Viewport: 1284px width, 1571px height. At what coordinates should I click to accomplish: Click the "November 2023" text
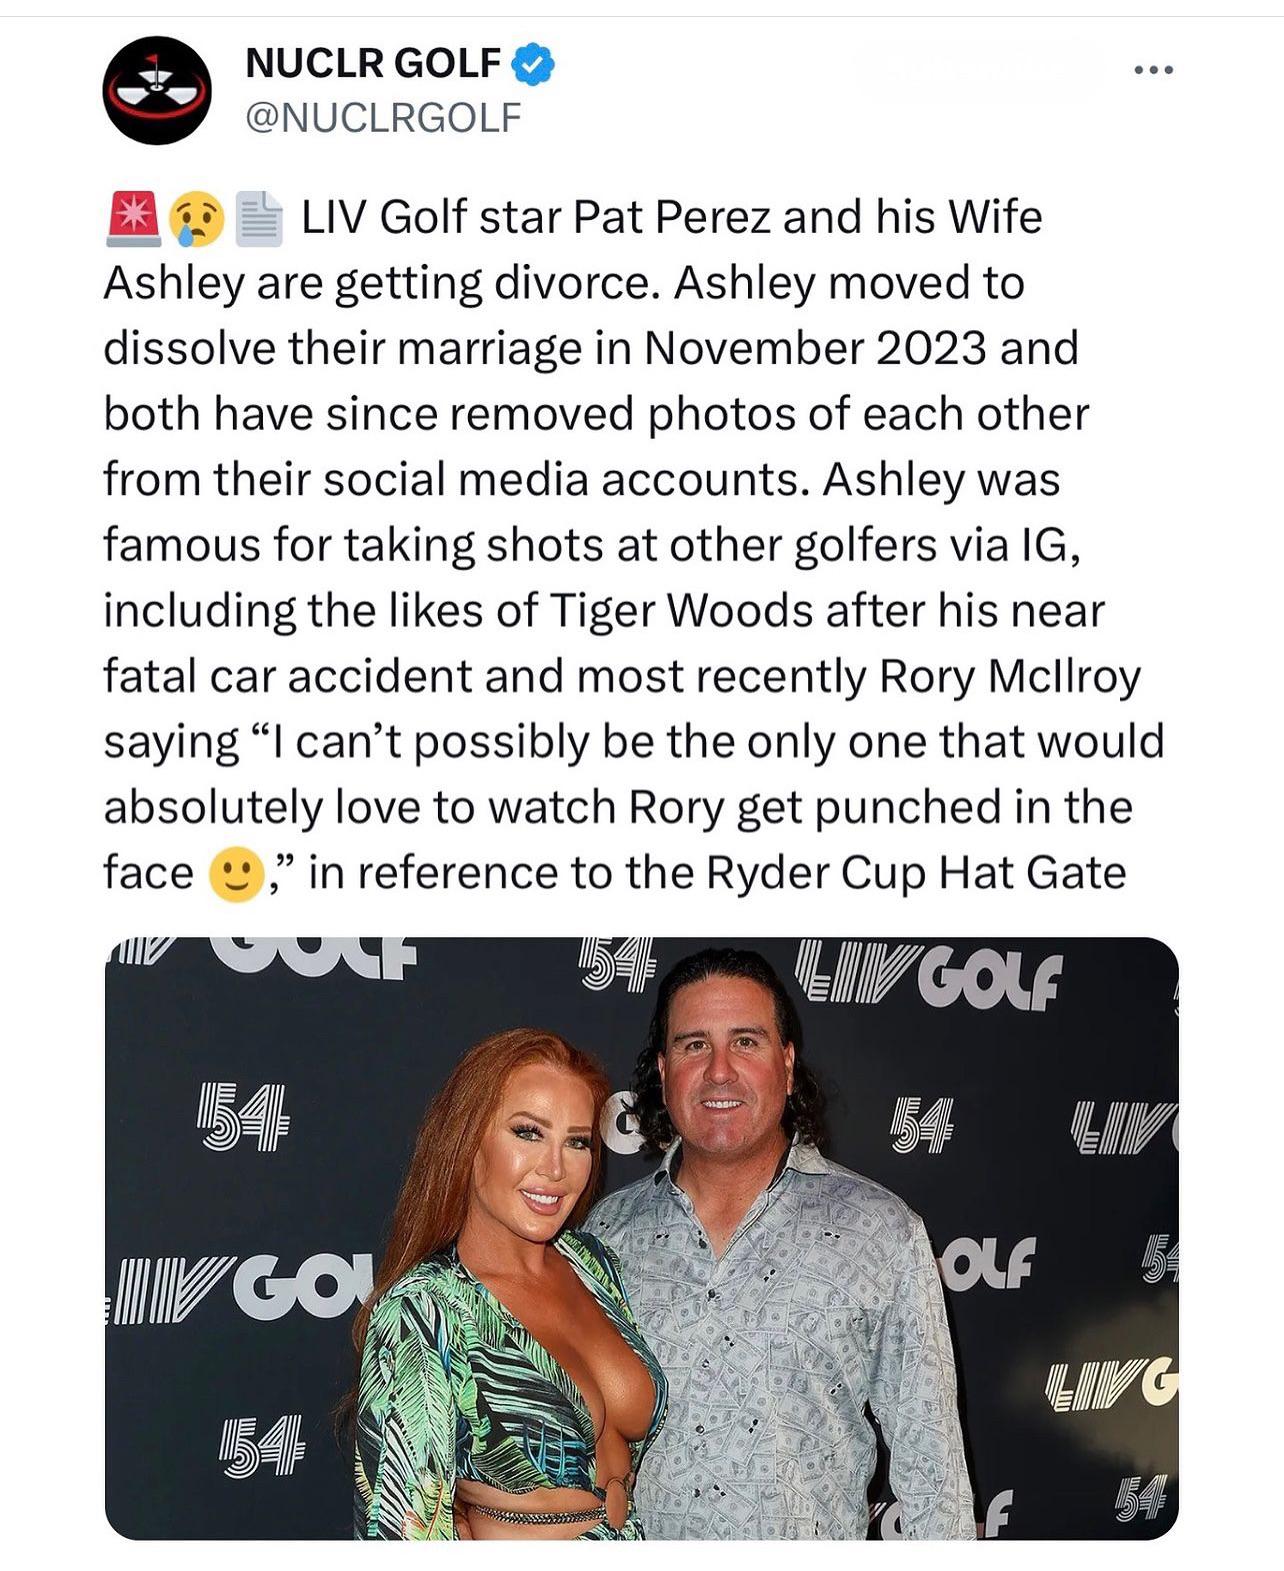[x=814, y=349]
